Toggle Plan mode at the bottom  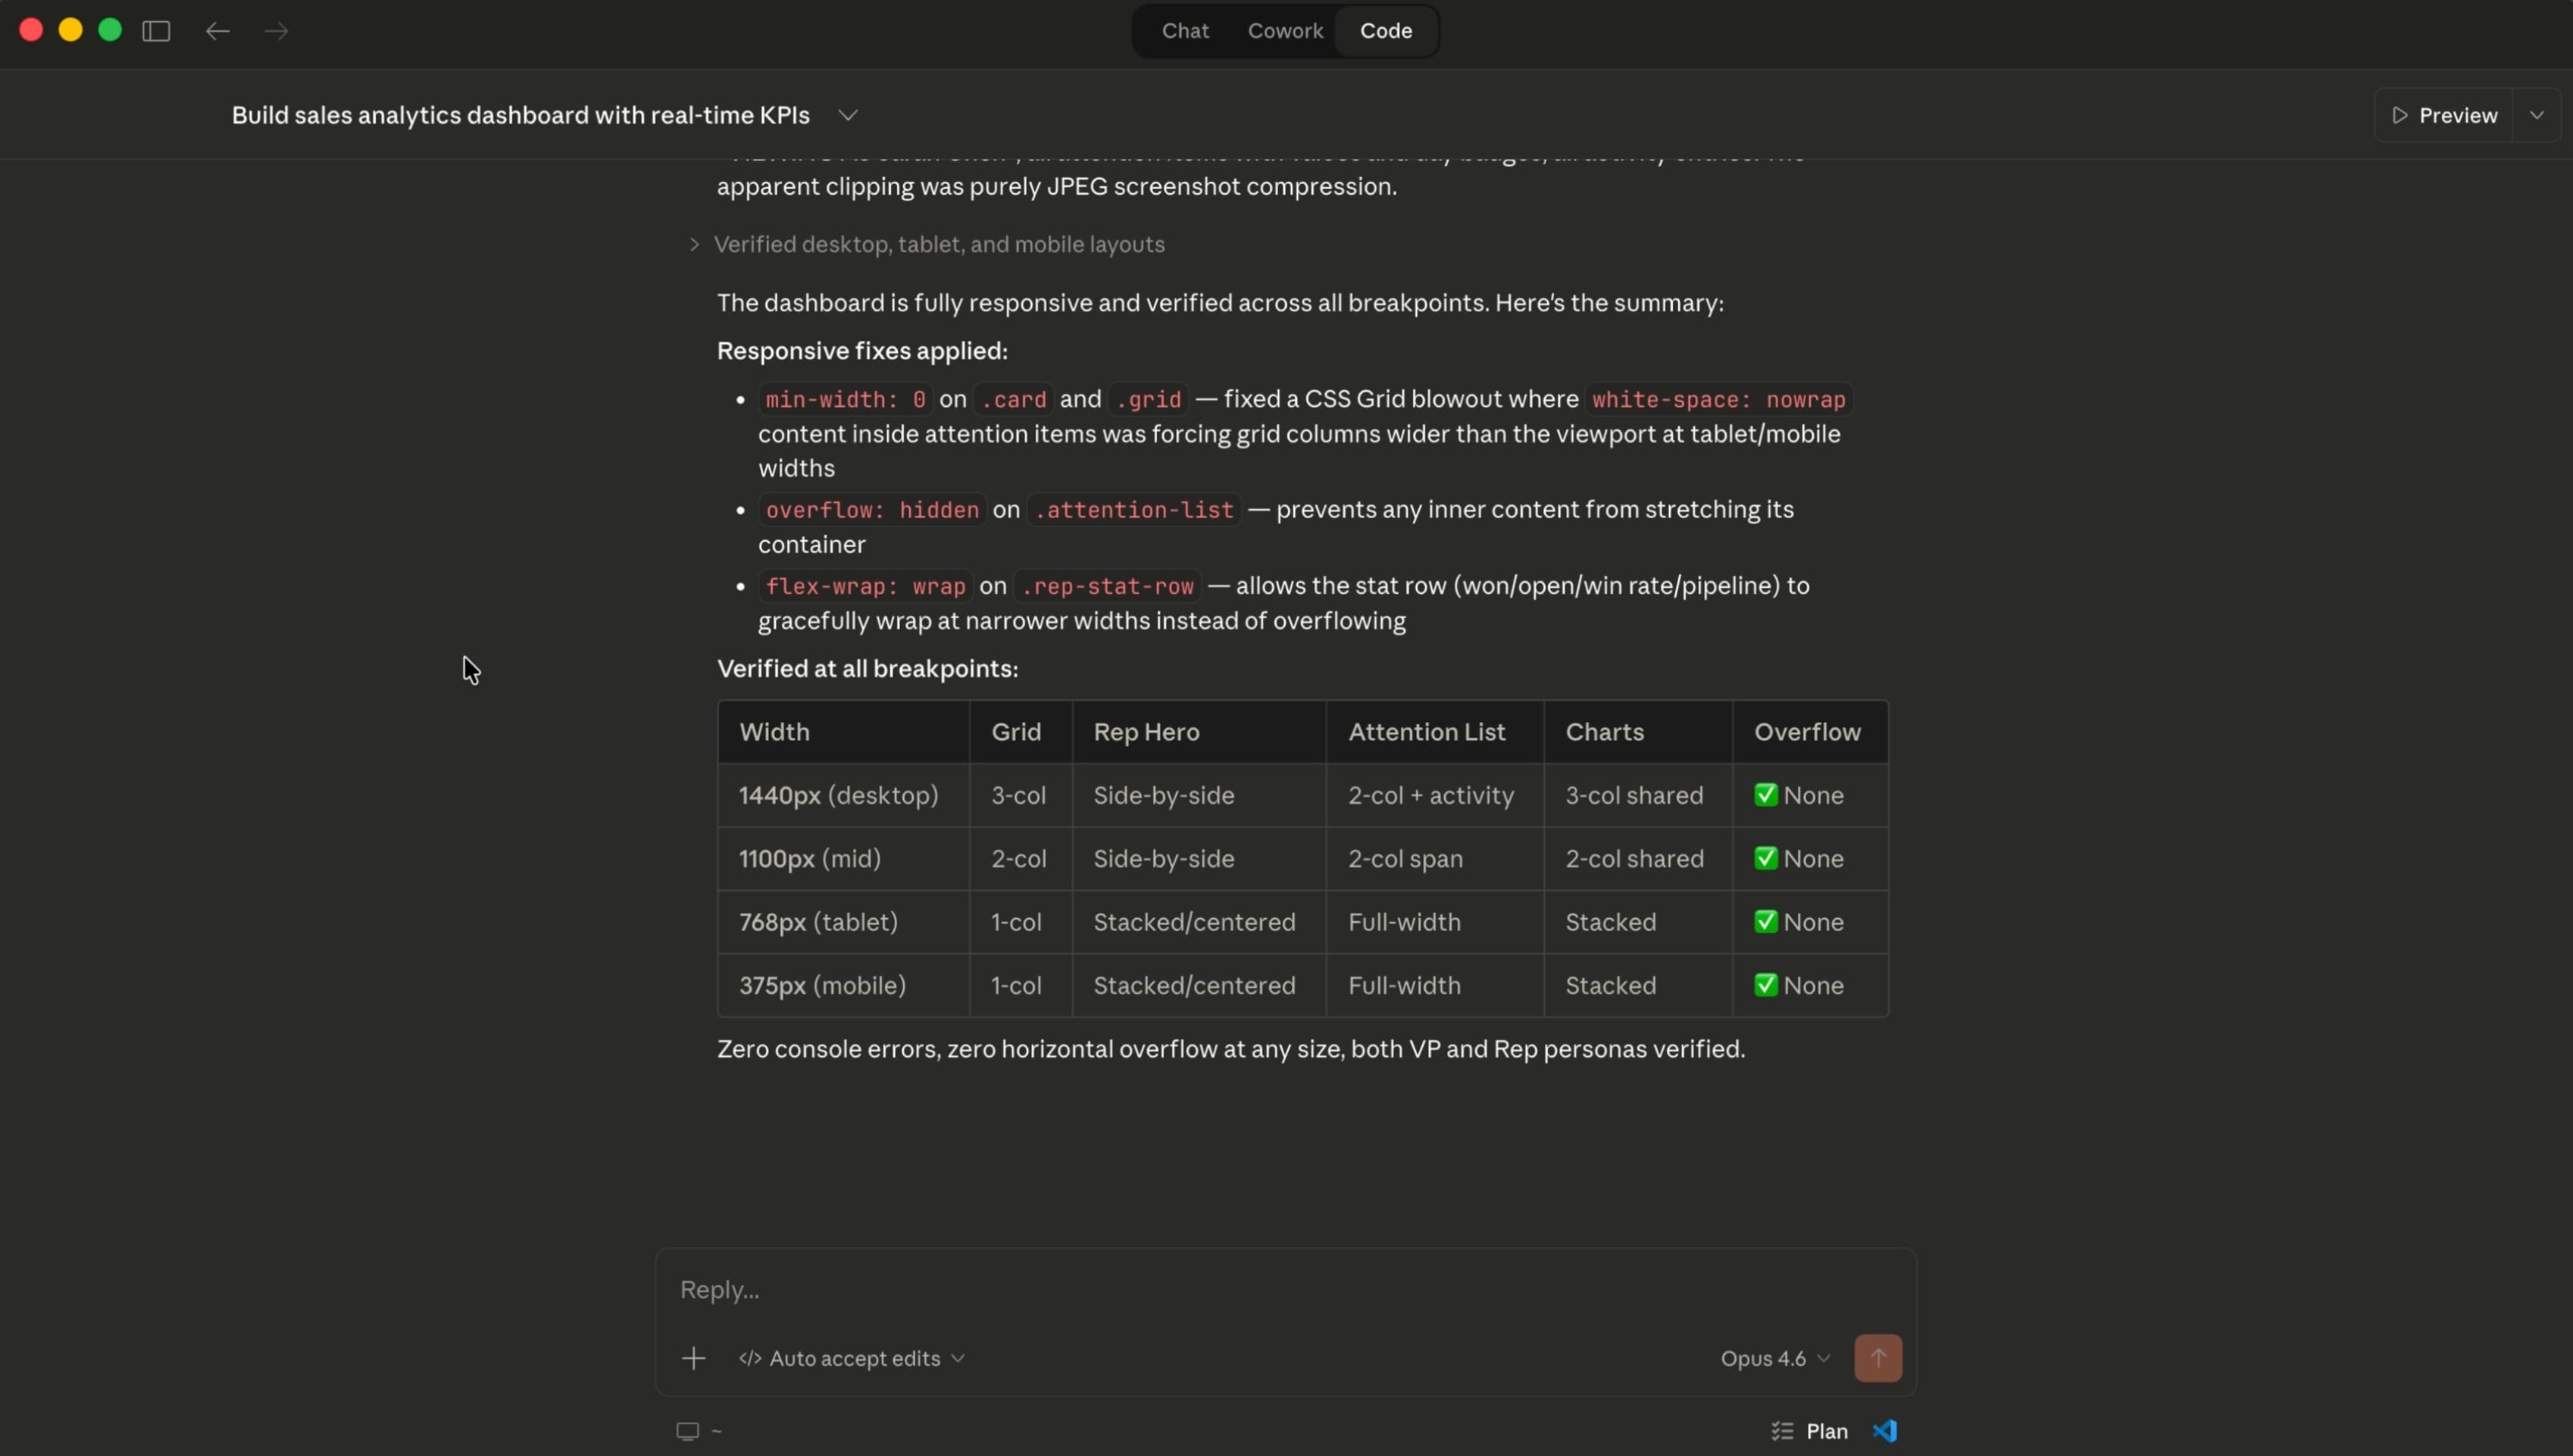1826,1431
